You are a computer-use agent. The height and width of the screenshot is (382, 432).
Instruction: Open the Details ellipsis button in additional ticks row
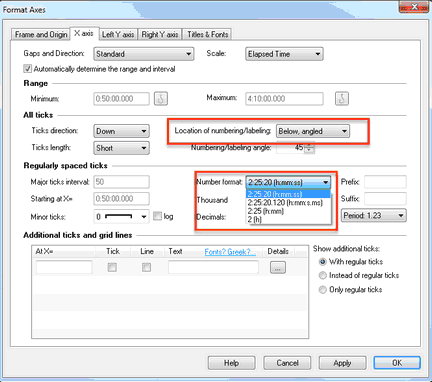[278, 267]
